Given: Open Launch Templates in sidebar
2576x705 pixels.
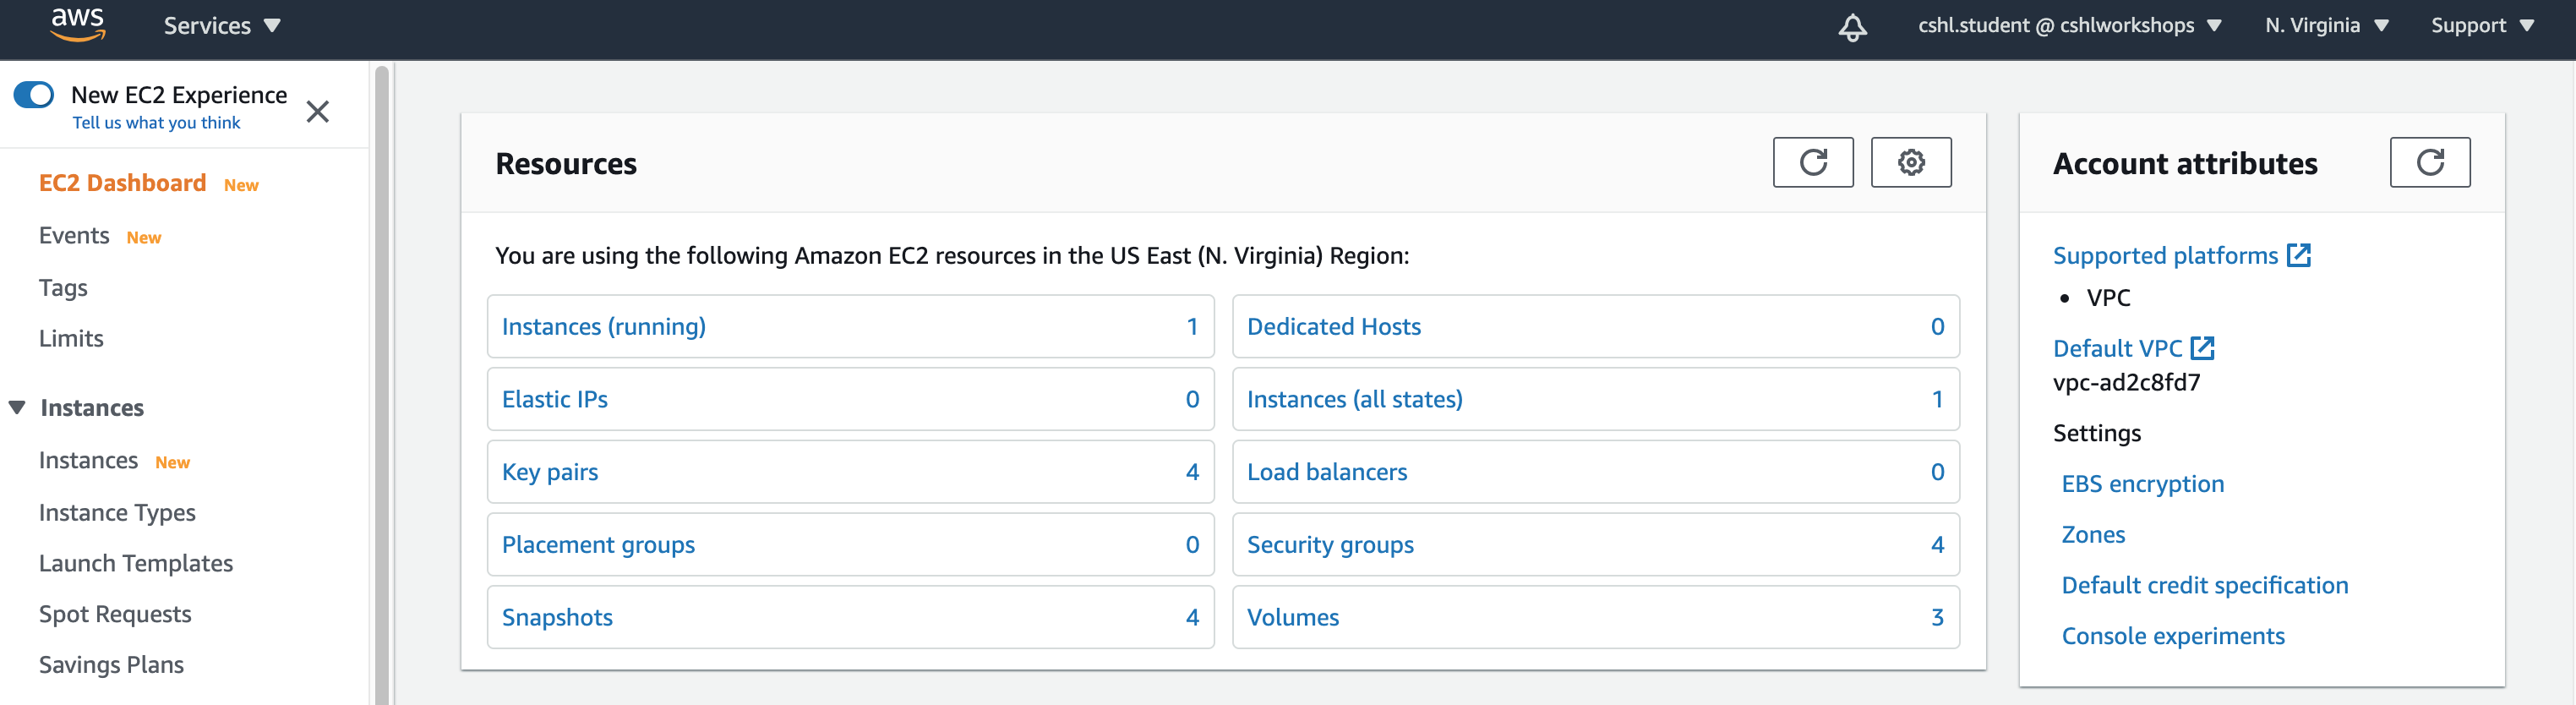Looking at the screenshot, I should 136,563.
